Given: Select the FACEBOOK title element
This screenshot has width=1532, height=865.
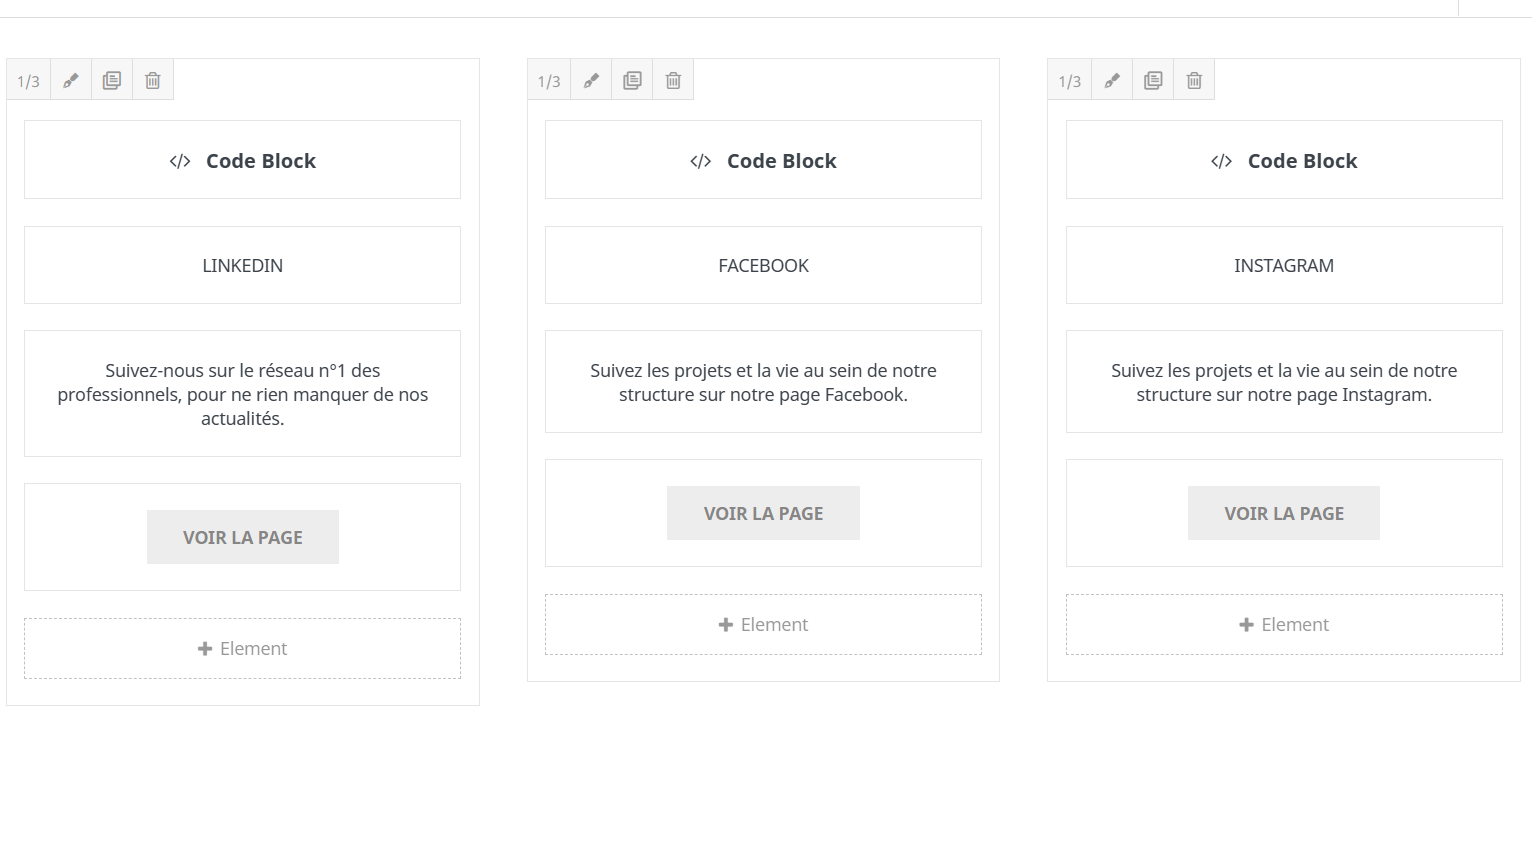Looking at the screenshot, I should (763, 266).
